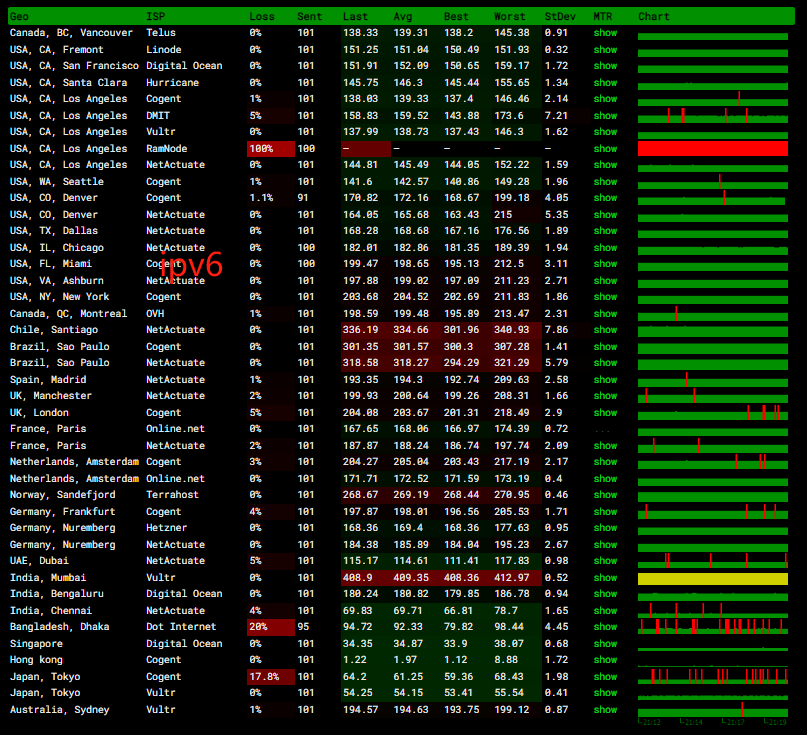Show MTR for India, Mumbai Vultr

click(605, 578)
